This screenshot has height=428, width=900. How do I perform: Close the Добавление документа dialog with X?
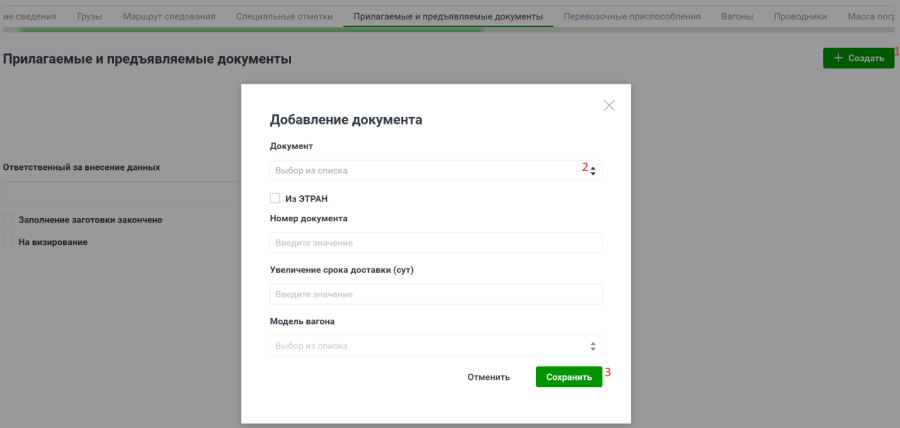pos(609,105)
